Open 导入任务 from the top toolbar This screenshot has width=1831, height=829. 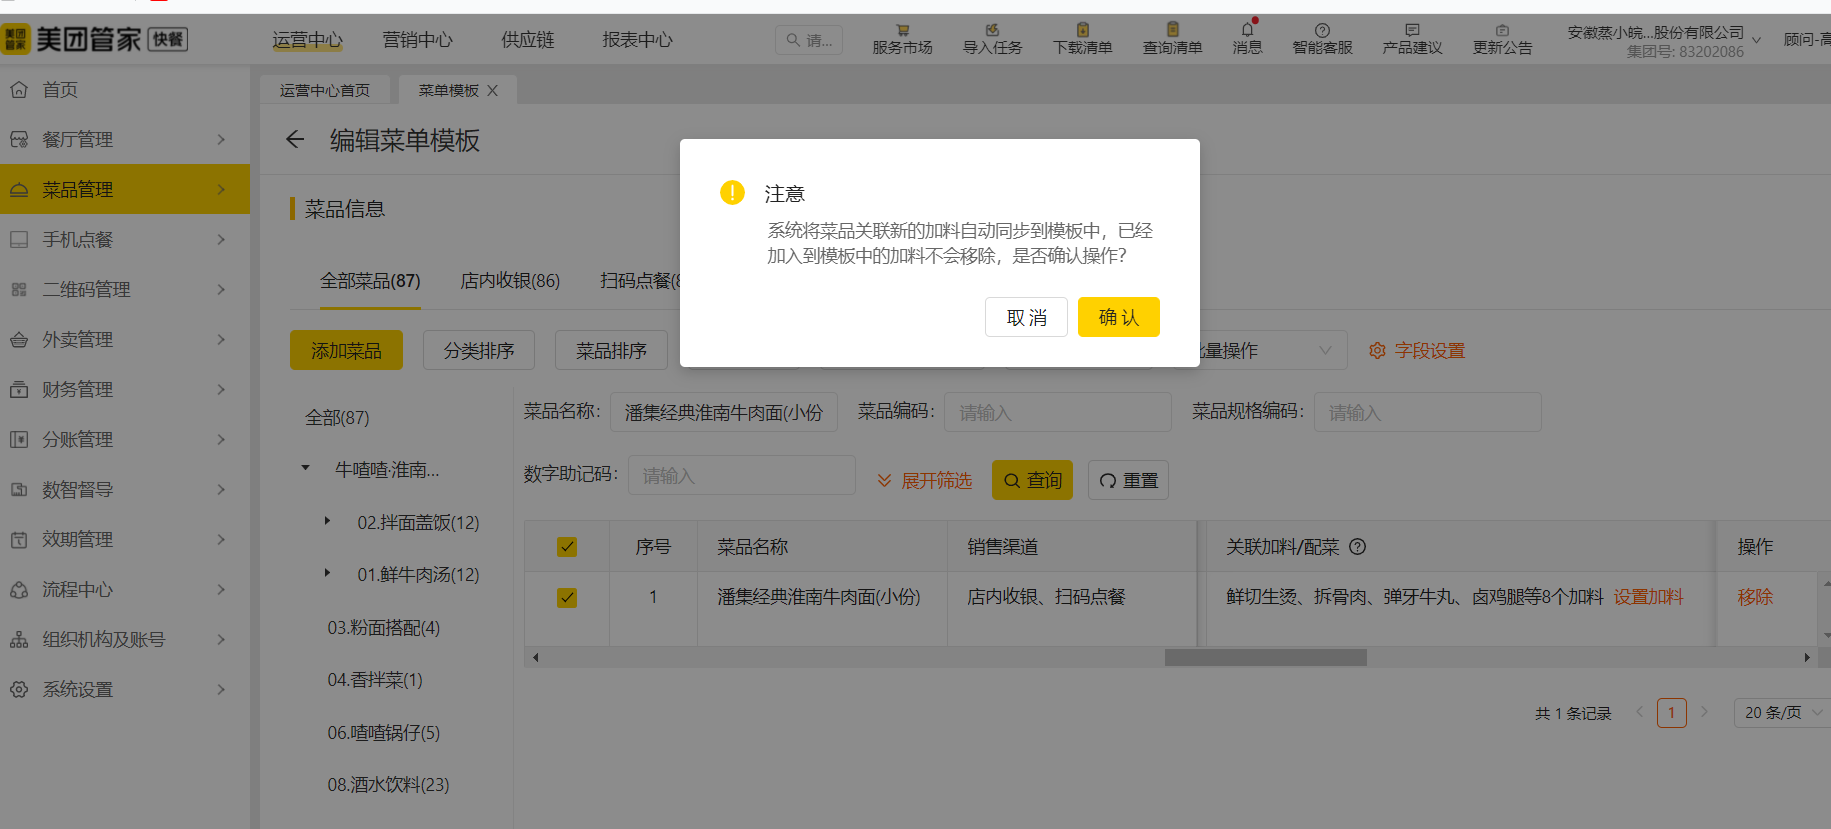pos(992,31)
